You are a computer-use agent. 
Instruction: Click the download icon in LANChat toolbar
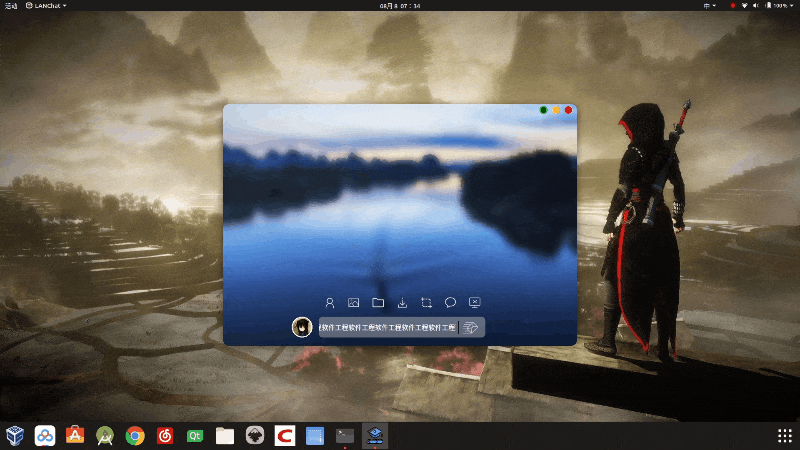402,303
